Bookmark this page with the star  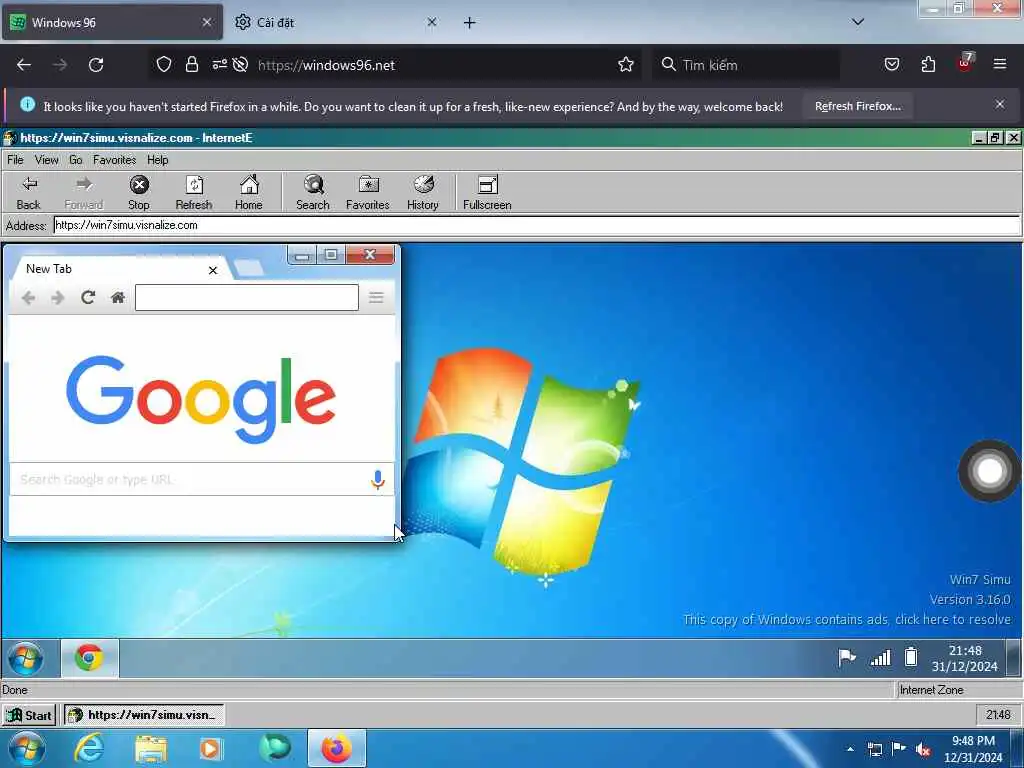(x=626, y=64)
